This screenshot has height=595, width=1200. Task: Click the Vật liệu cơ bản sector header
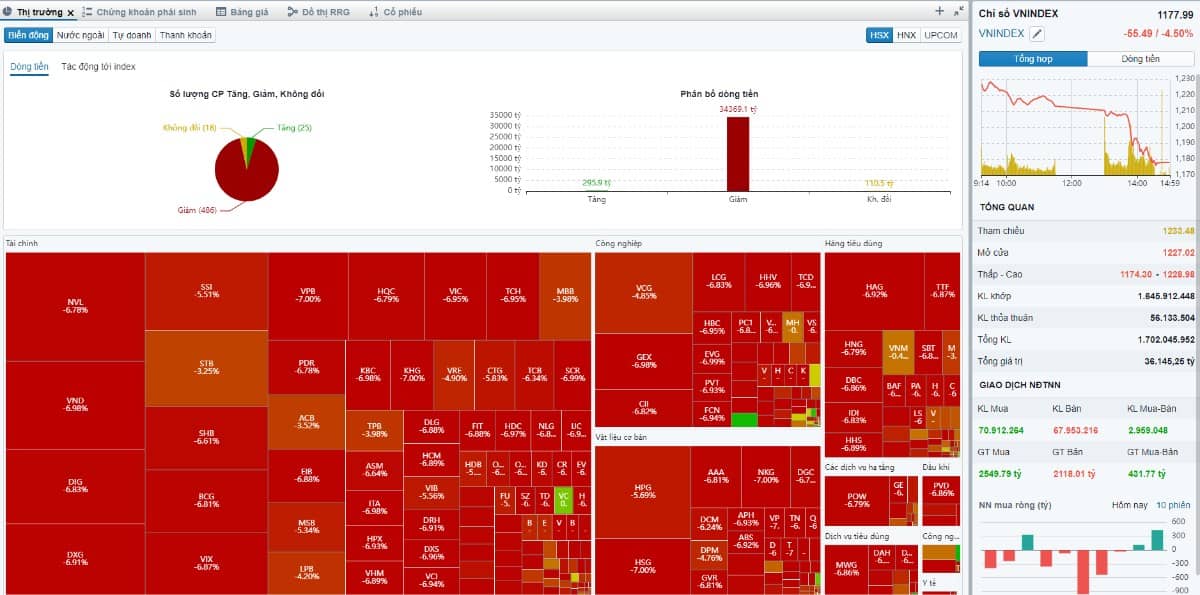click(x=620, y=437)
